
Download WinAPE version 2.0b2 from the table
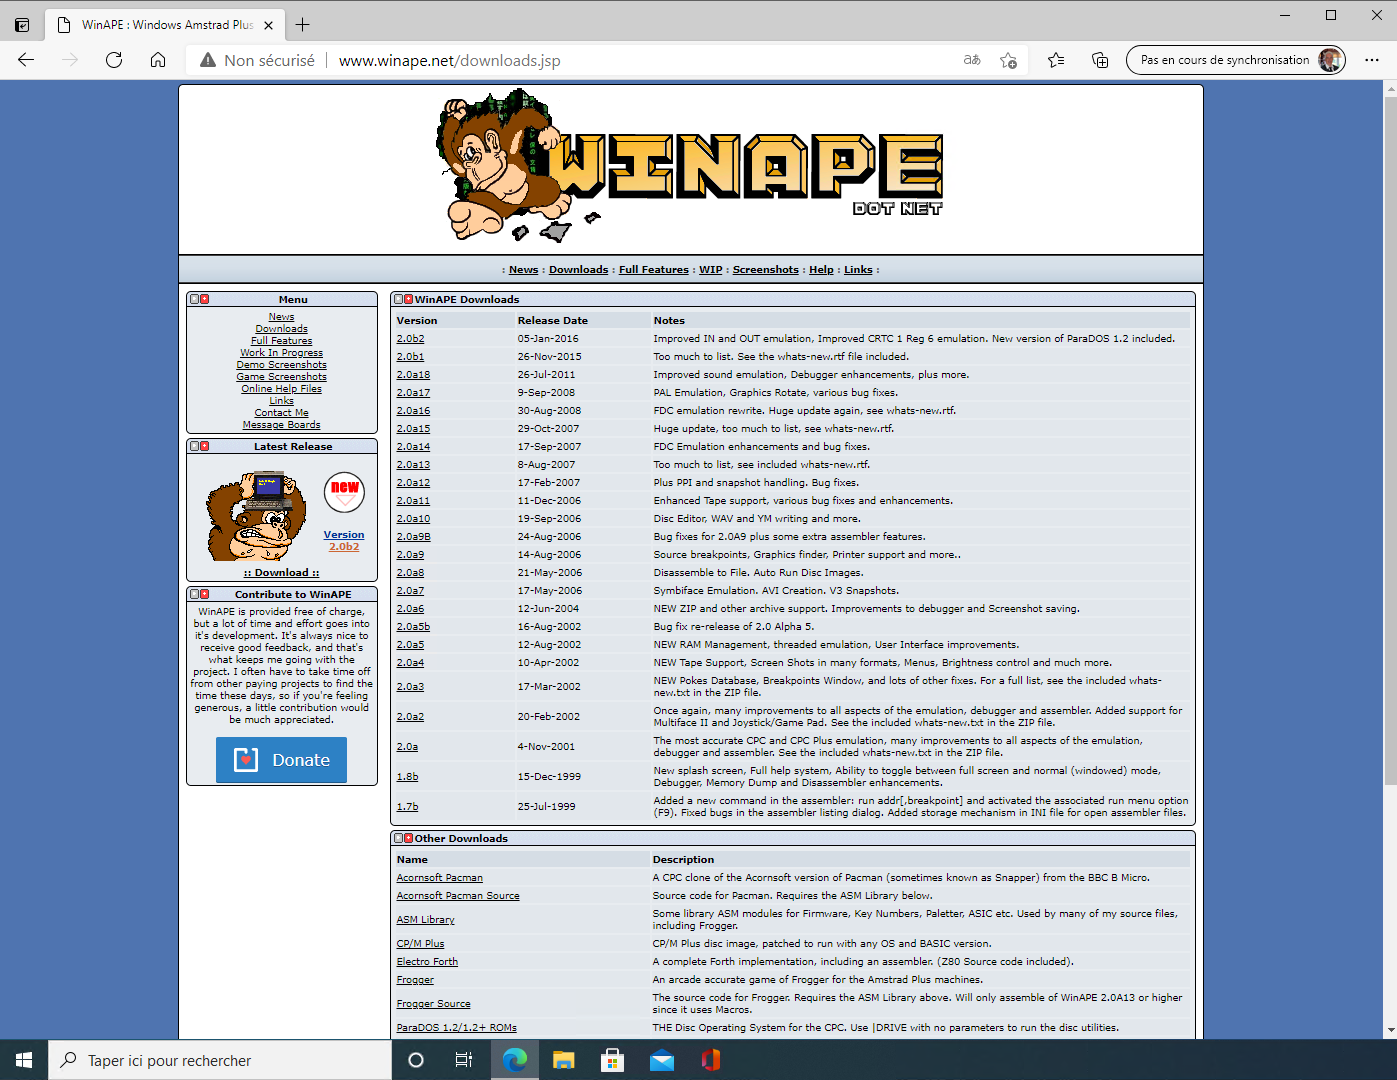410,339
